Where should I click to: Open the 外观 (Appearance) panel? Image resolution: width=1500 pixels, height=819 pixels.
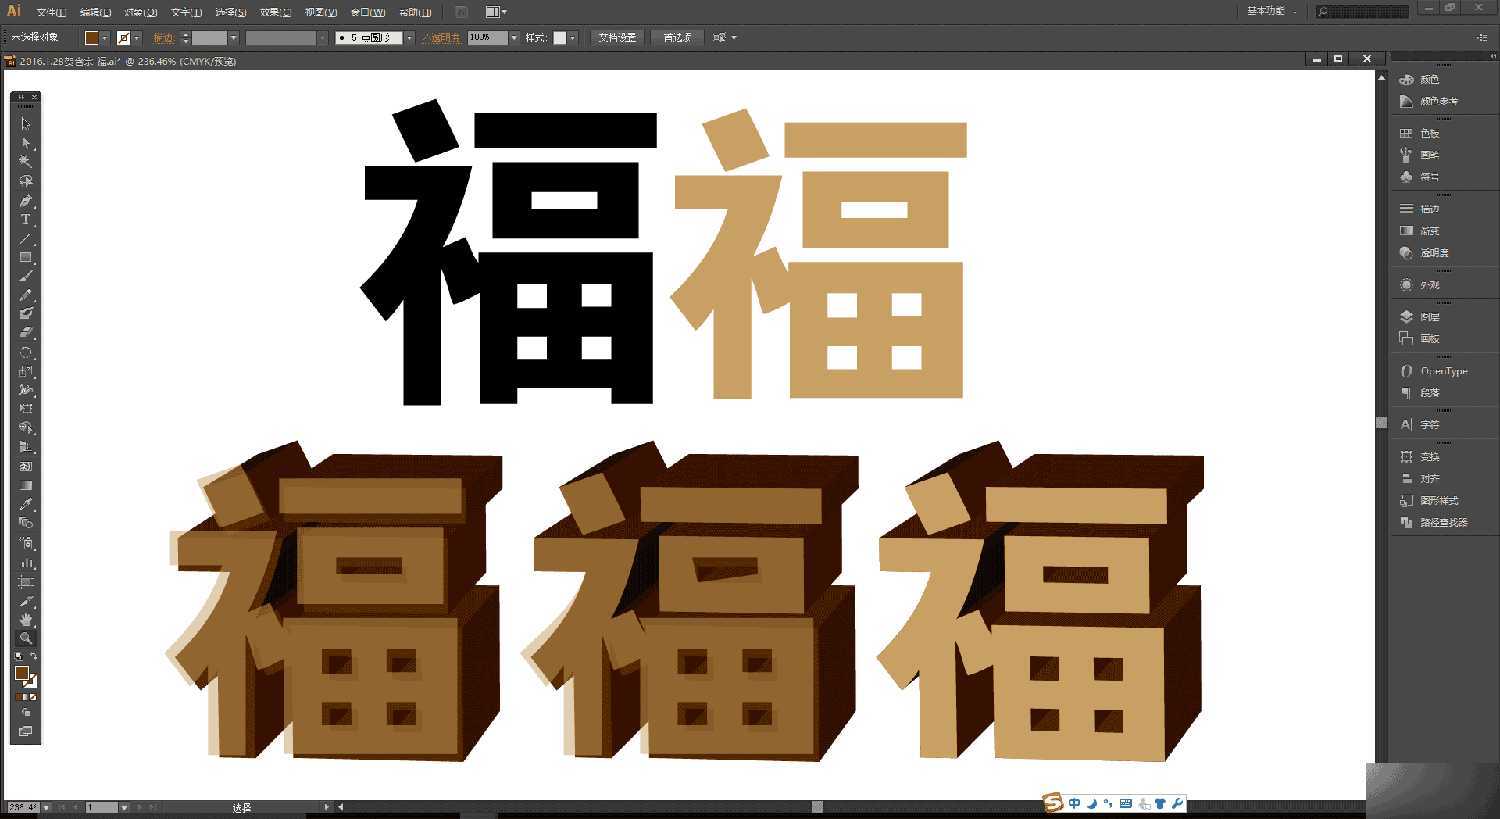click(1430, 284)
